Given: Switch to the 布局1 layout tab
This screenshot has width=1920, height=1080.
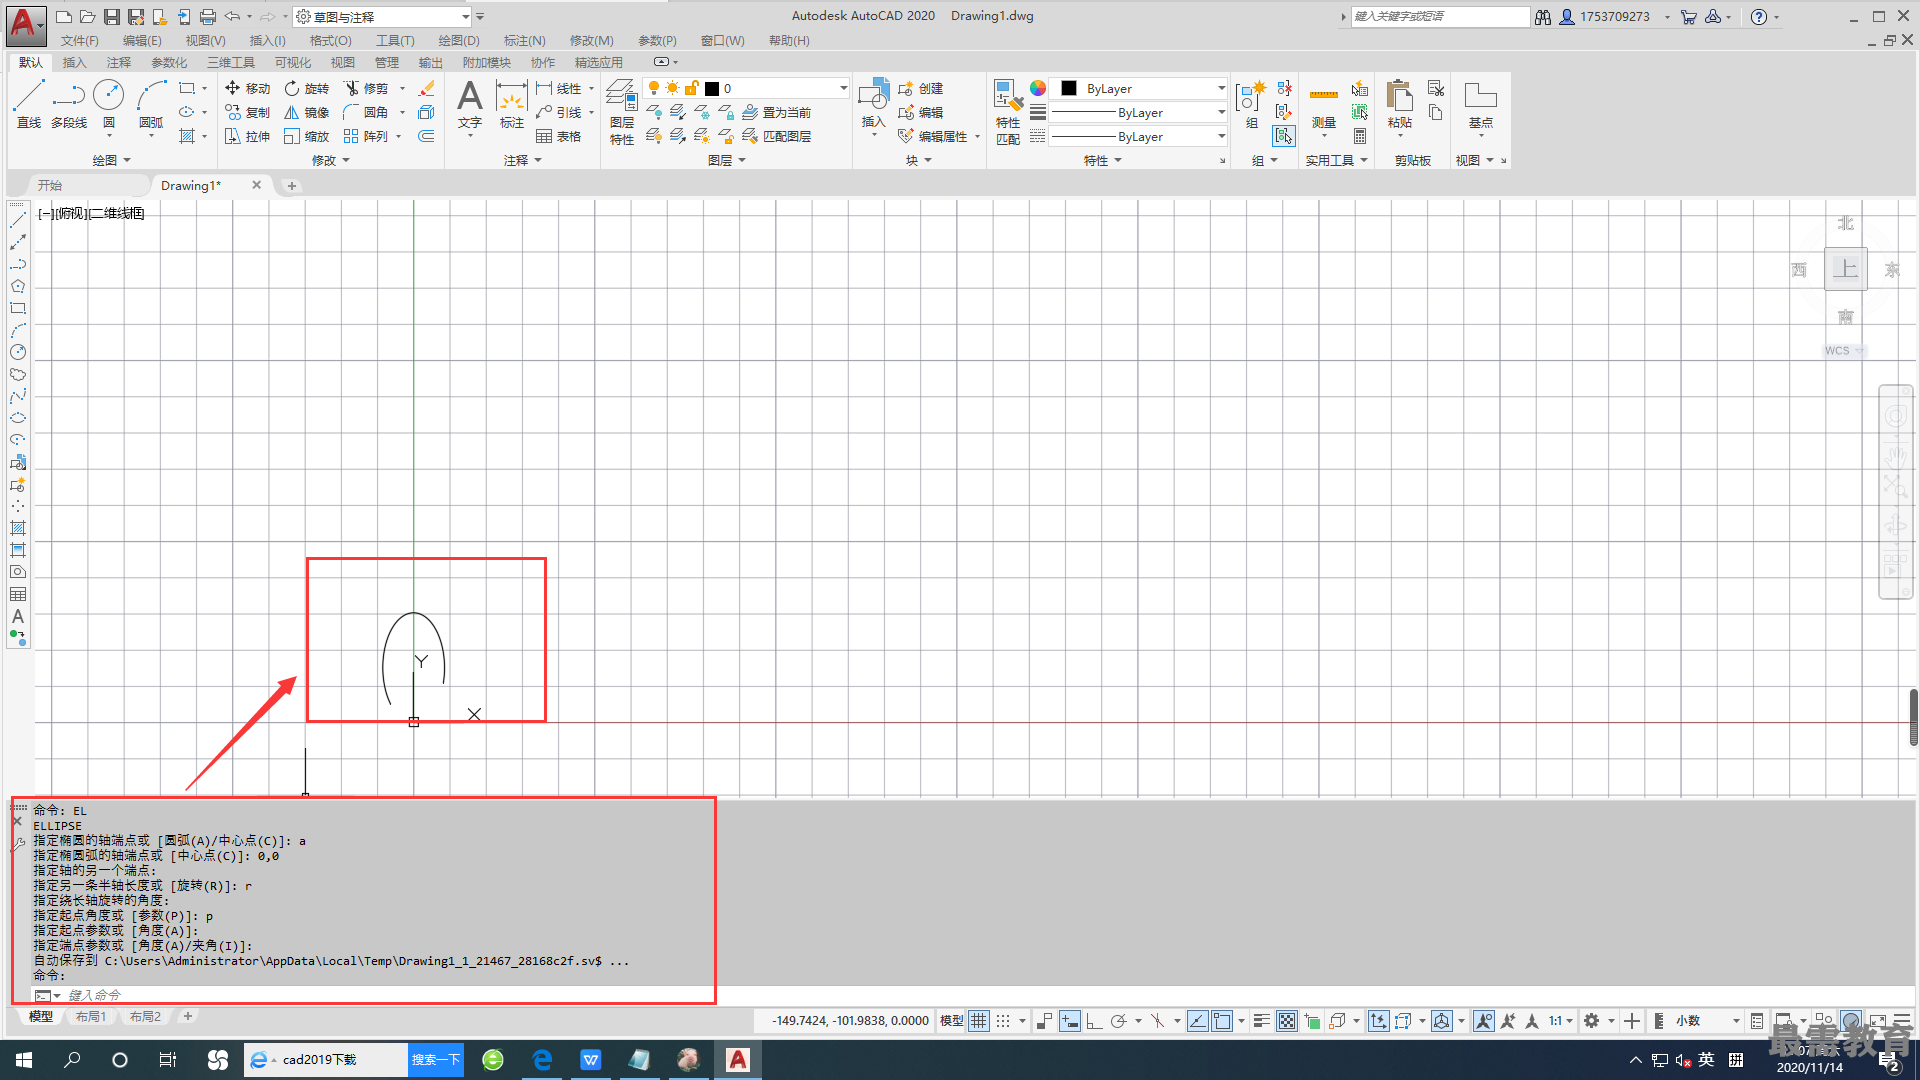Looking at the screenshot, I should tap(91, 1017).
